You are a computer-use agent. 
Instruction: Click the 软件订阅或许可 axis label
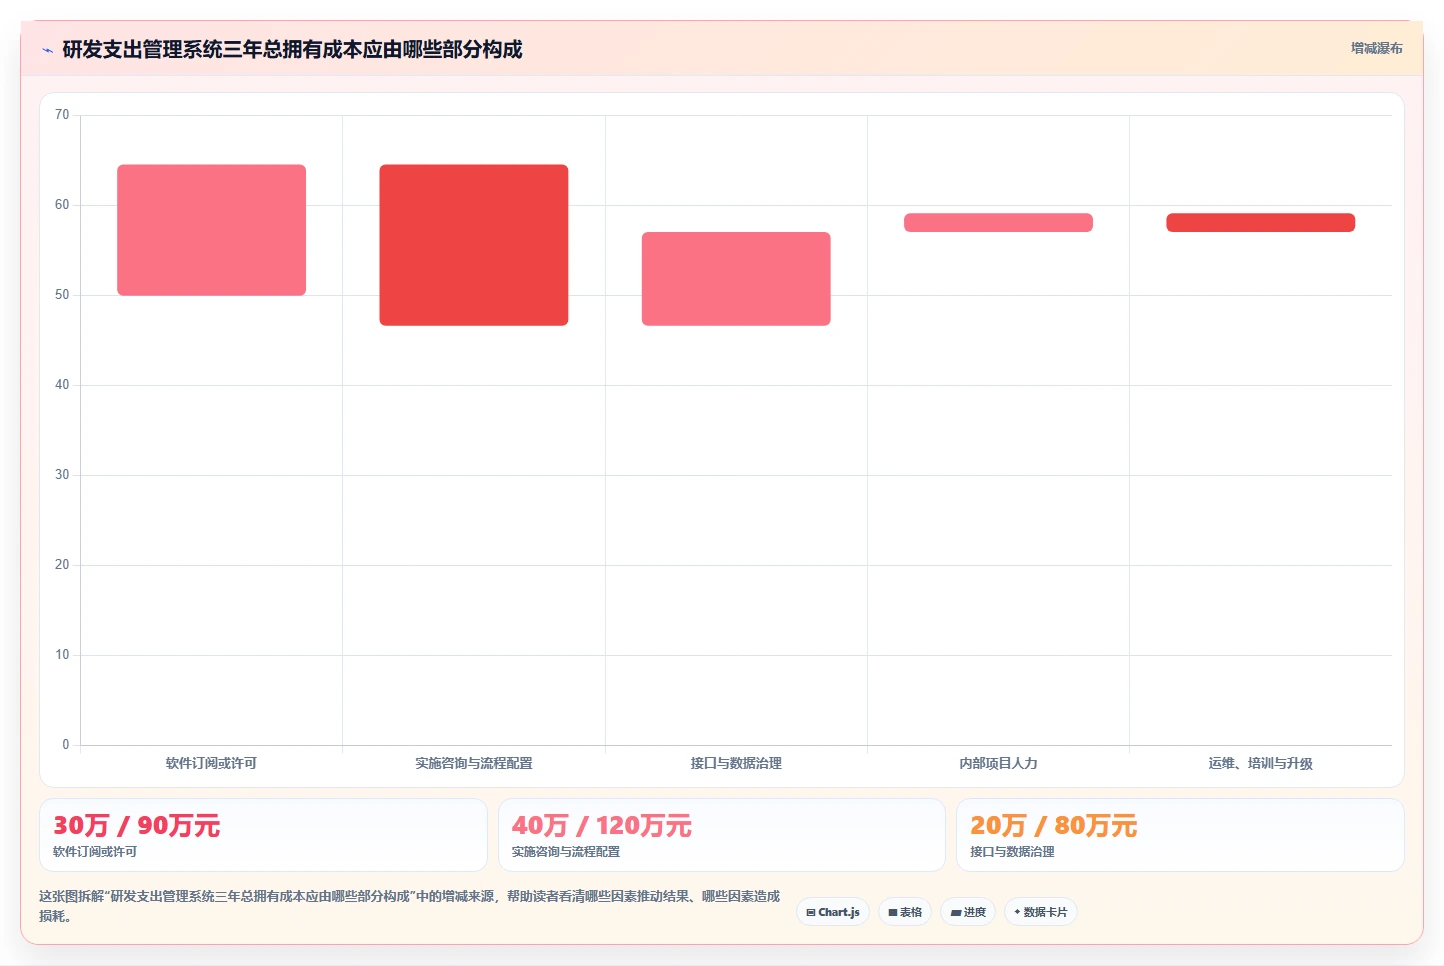(211, 763)
